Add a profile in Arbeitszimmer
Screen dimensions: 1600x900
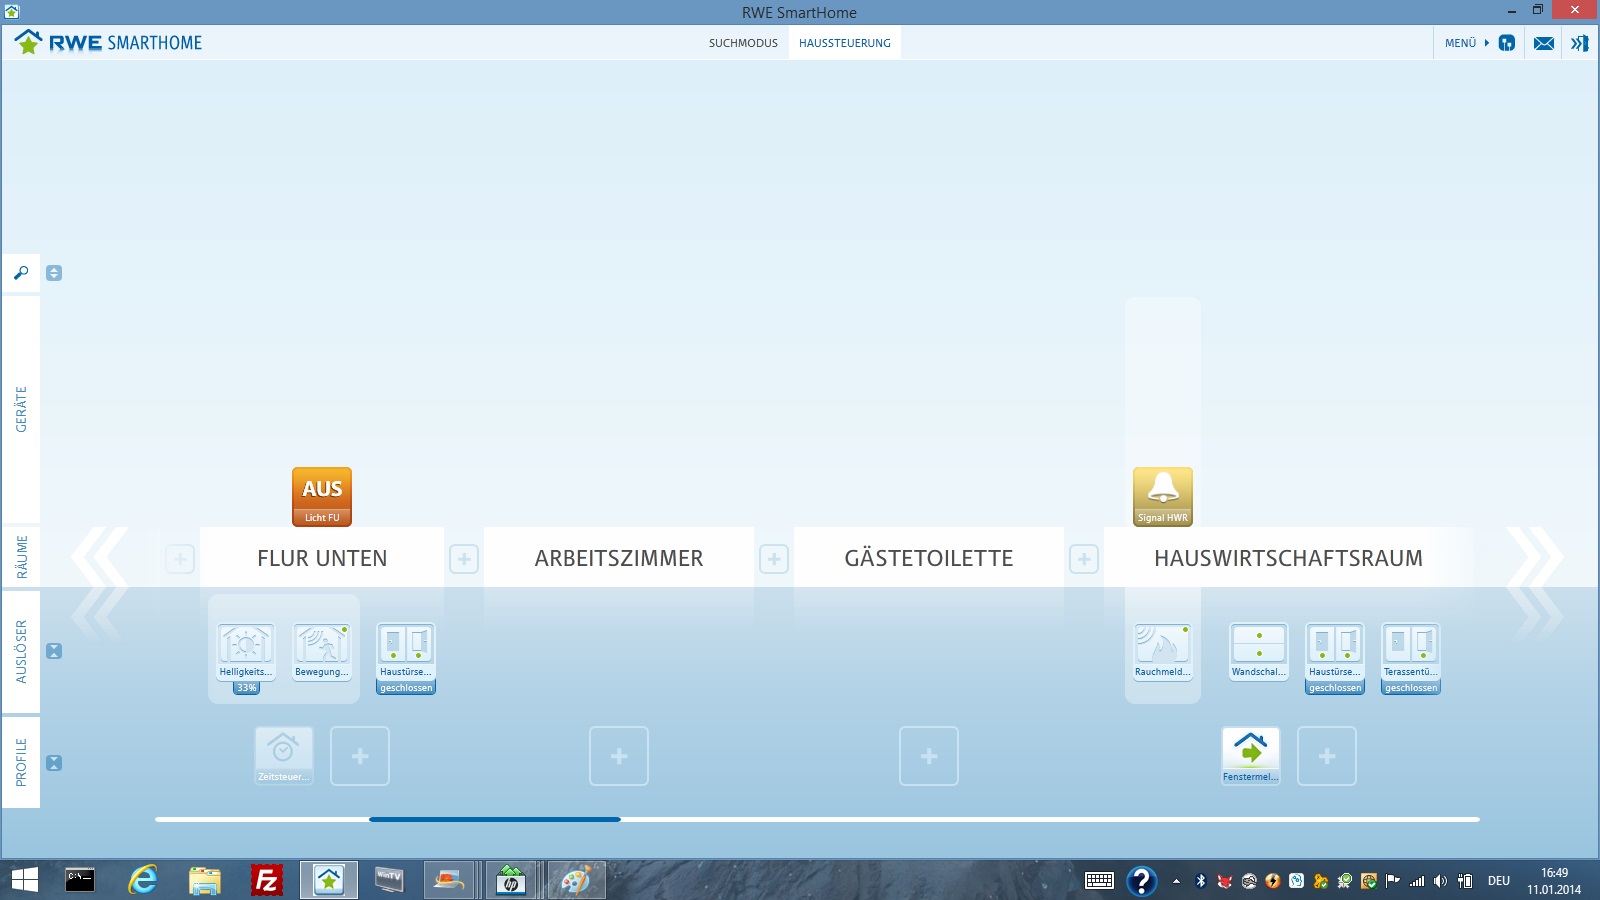(x=619, y=756)
